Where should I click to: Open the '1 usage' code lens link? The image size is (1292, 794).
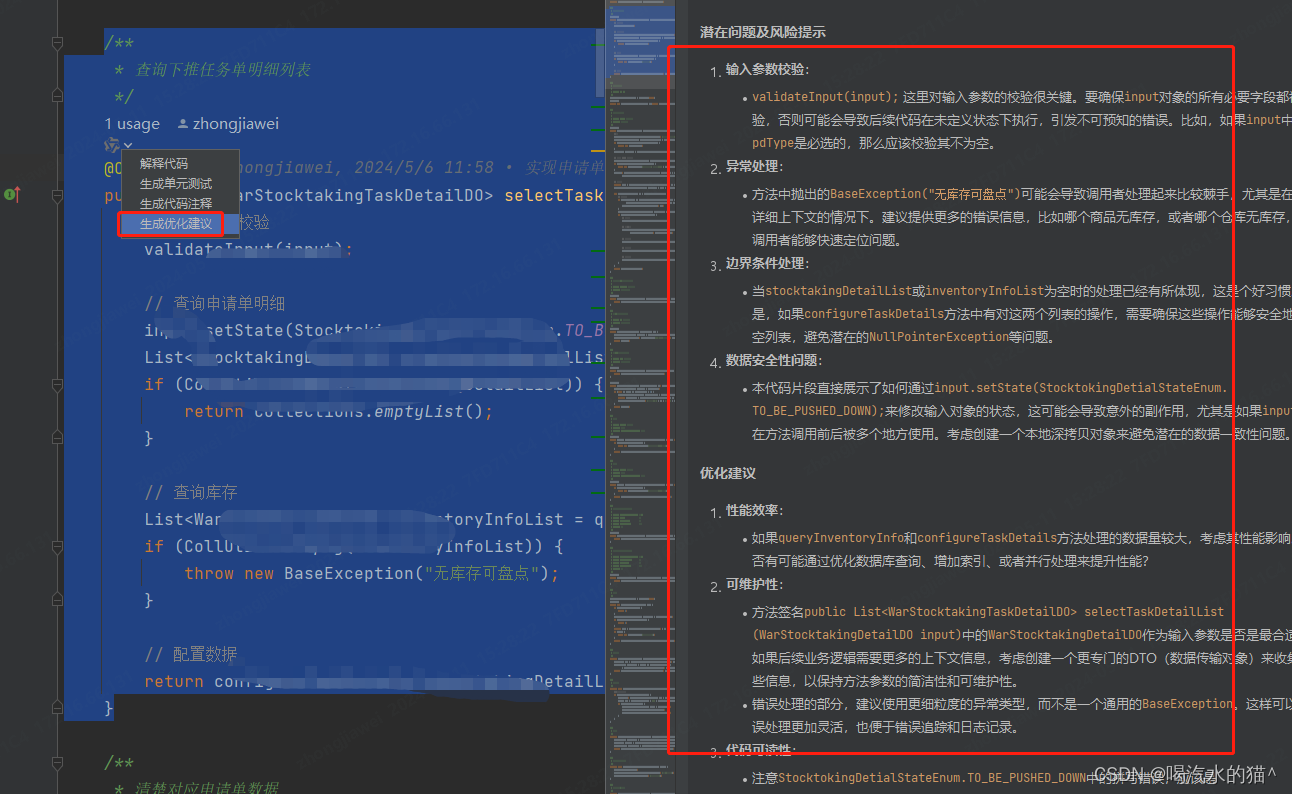[x=132, y=124]
